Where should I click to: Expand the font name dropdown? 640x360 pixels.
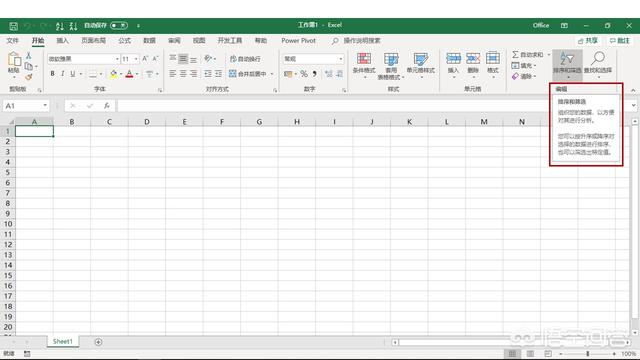click(117, 59)
